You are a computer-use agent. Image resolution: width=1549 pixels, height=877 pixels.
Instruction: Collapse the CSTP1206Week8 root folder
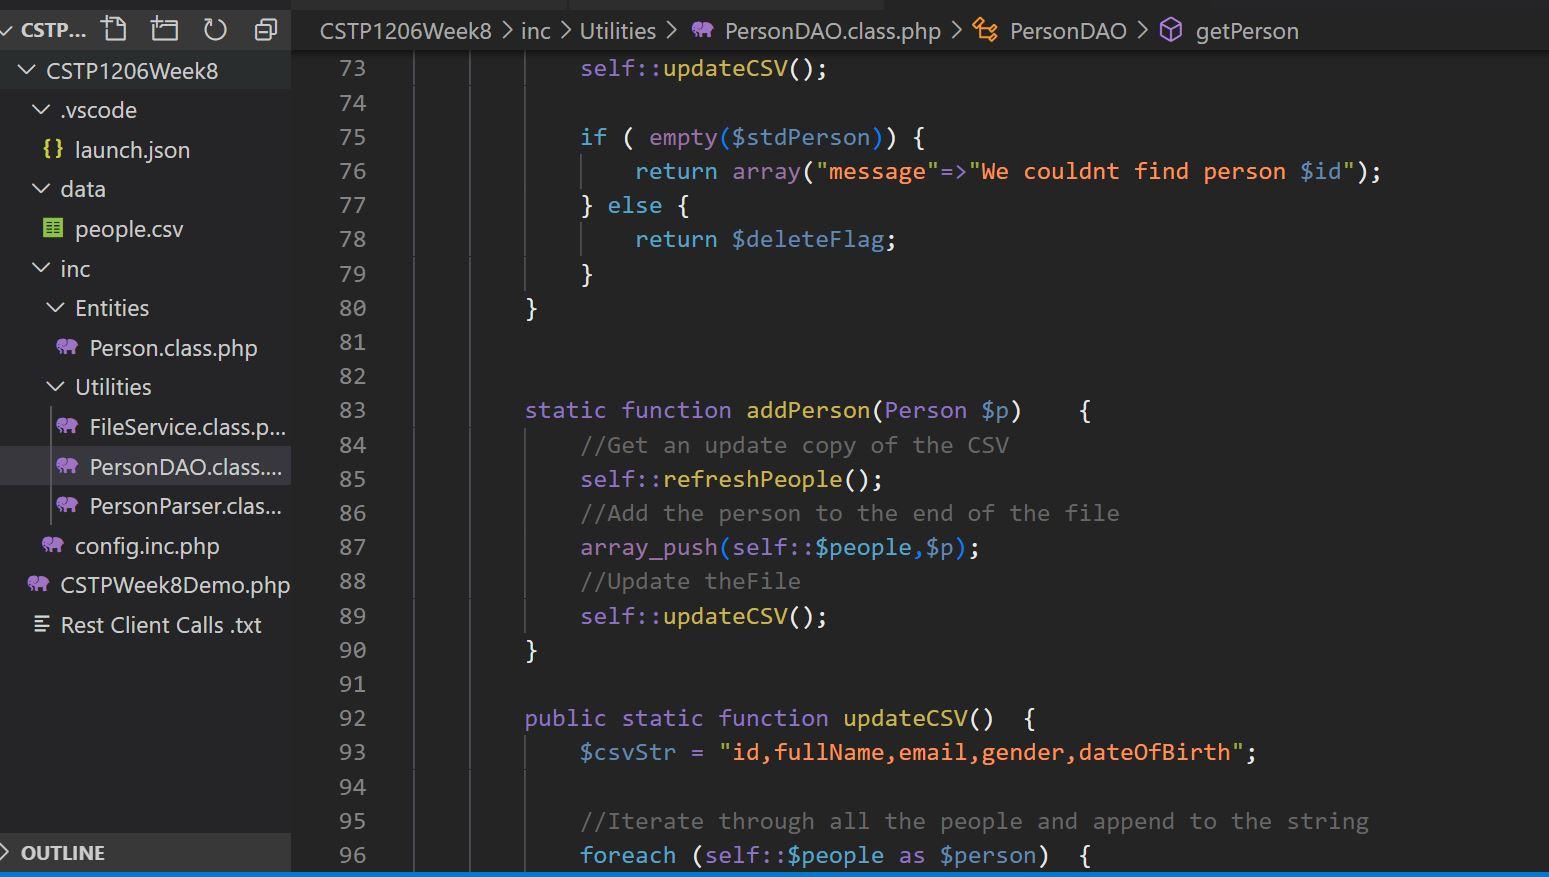(27, 70)
